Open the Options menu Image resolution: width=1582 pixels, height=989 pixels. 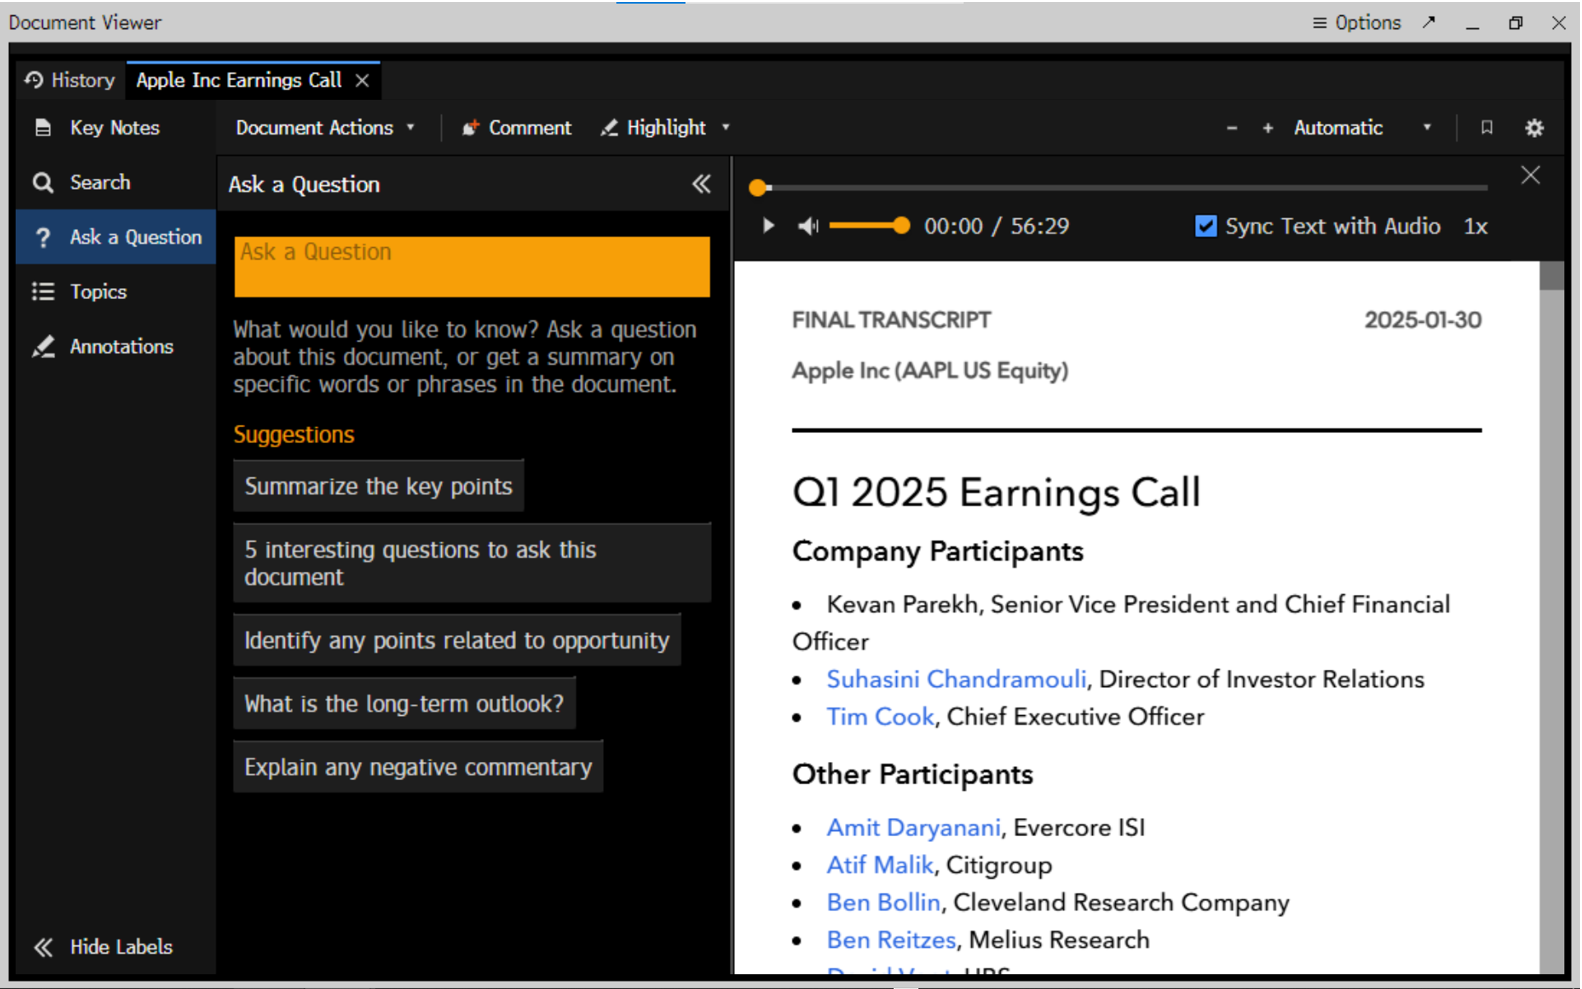[1357, 22]
